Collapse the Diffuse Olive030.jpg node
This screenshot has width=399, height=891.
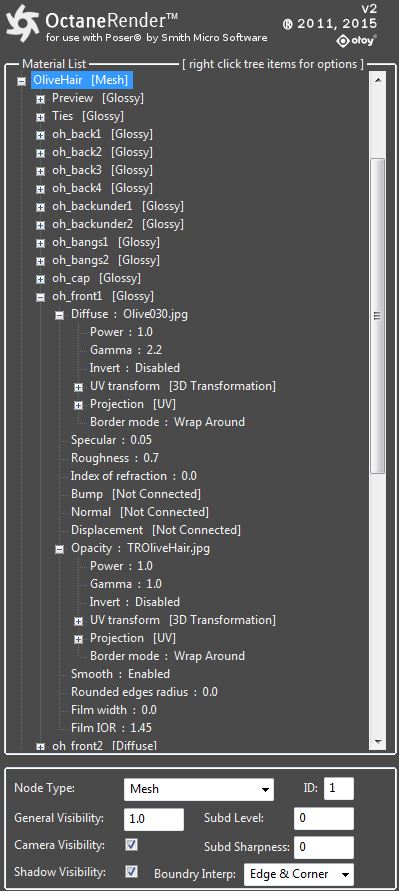pos(59,315)
